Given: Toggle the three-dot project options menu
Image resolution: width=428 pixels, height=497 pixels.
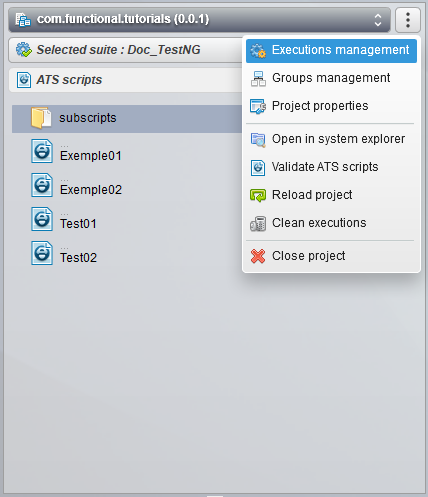Looking at the screenshot, I should tap(408, 20).
